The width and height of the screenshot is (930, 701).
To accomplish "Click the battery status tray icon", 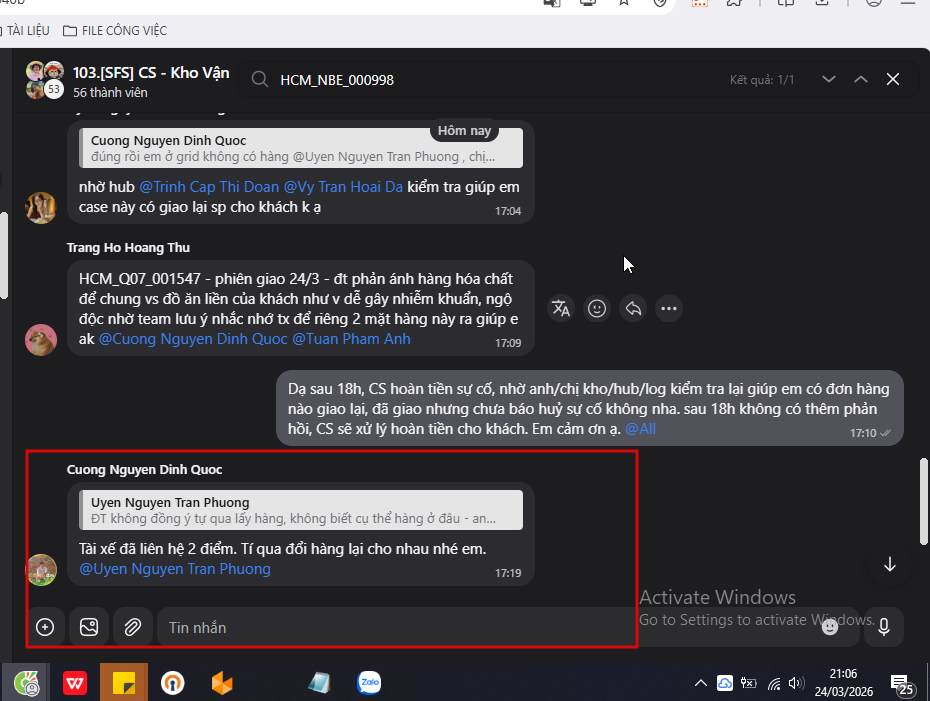I will click(x=749, y=683).
